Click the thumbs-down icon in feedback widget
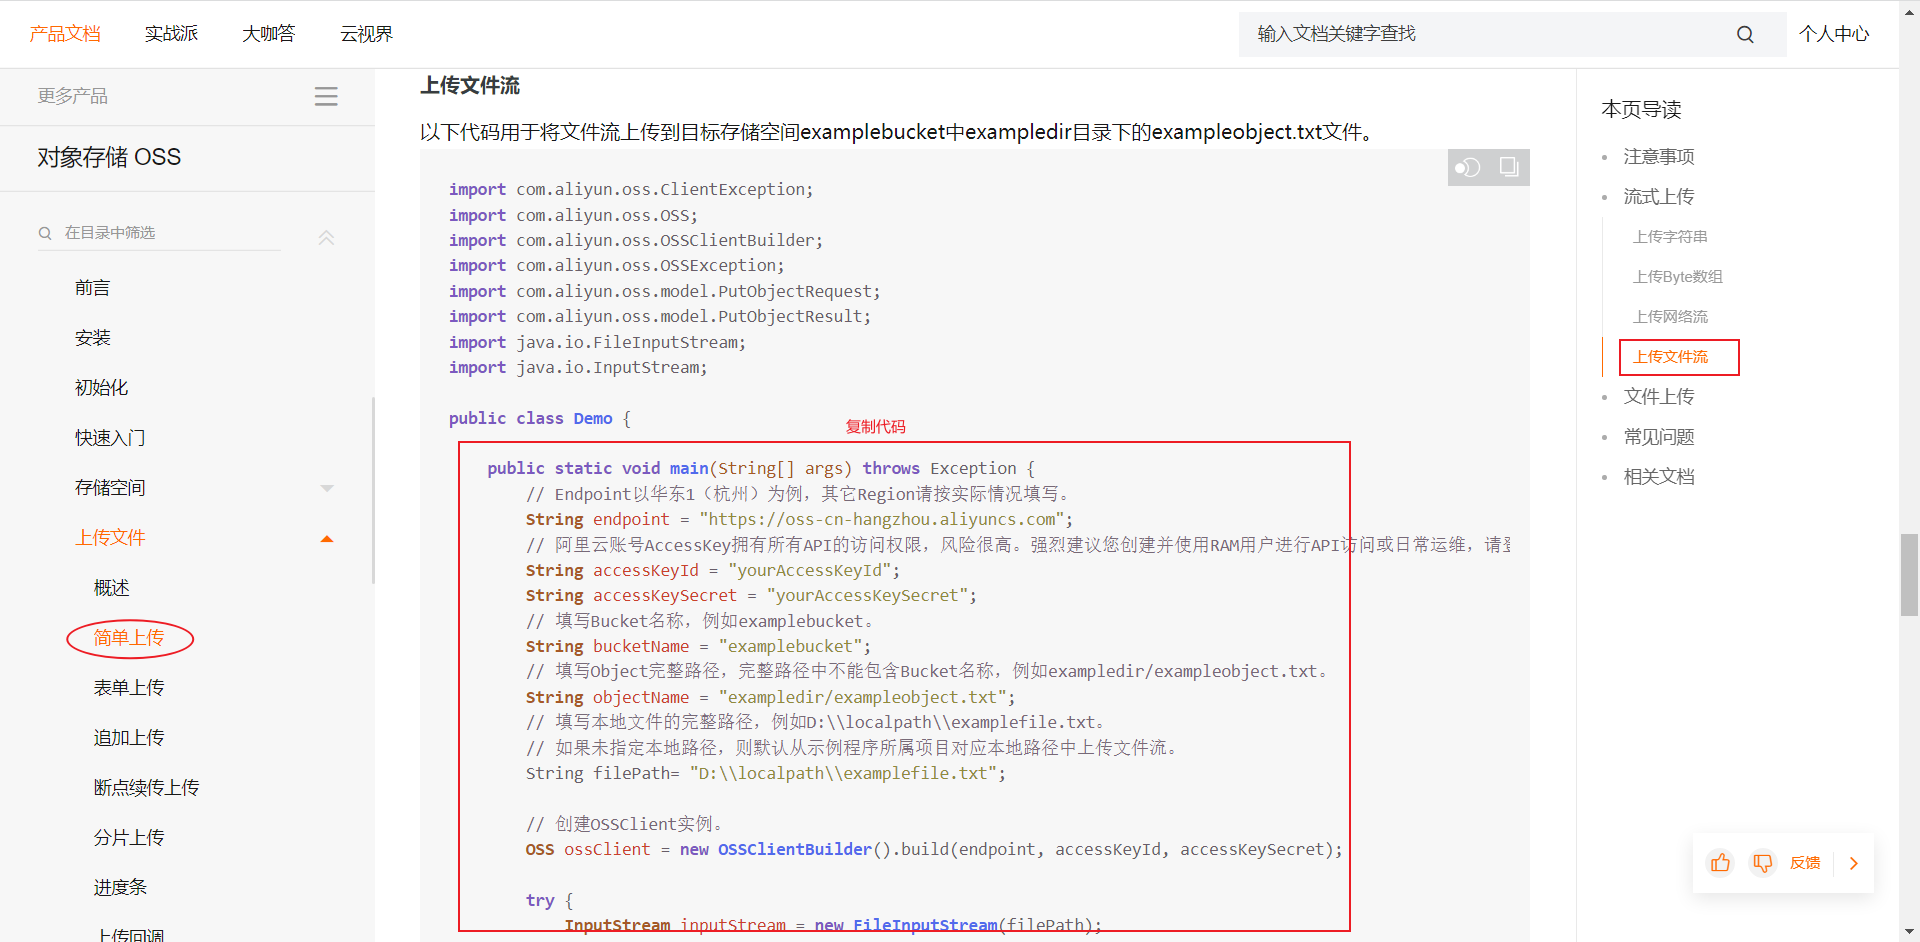 click(1763, 863)
